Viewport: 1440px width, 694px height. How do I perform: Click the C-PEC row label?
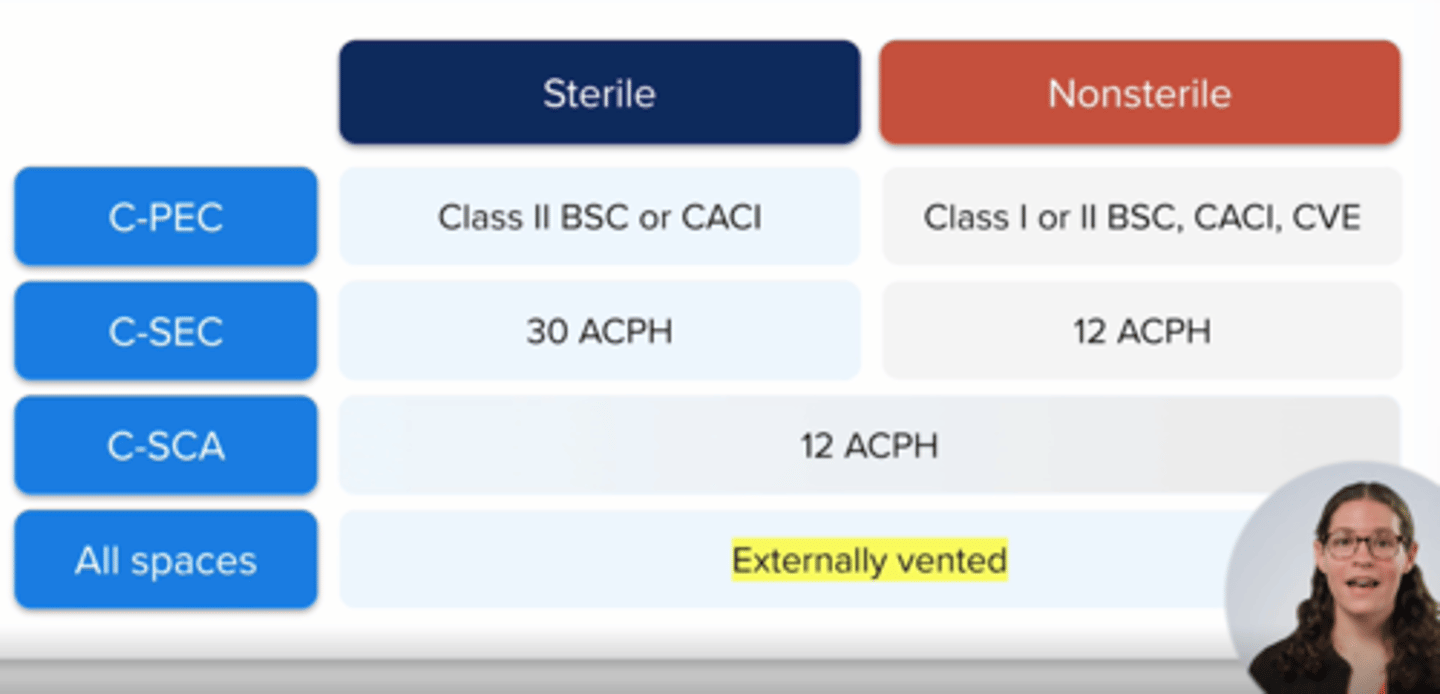click(166, 217)
